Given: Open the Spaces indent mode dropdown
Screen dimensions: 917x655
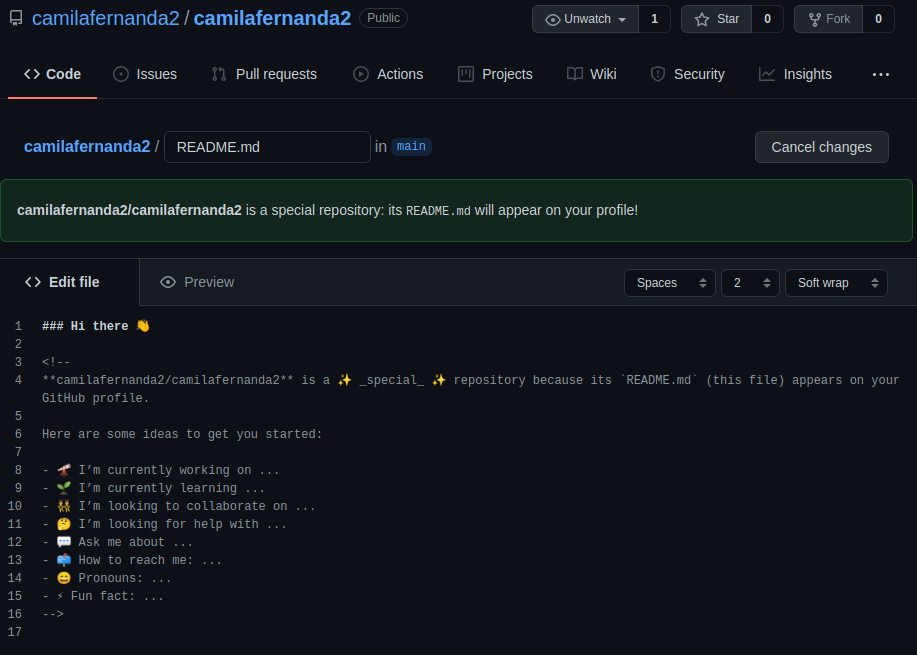Looking at the screenshot, I should coord(669,283).
